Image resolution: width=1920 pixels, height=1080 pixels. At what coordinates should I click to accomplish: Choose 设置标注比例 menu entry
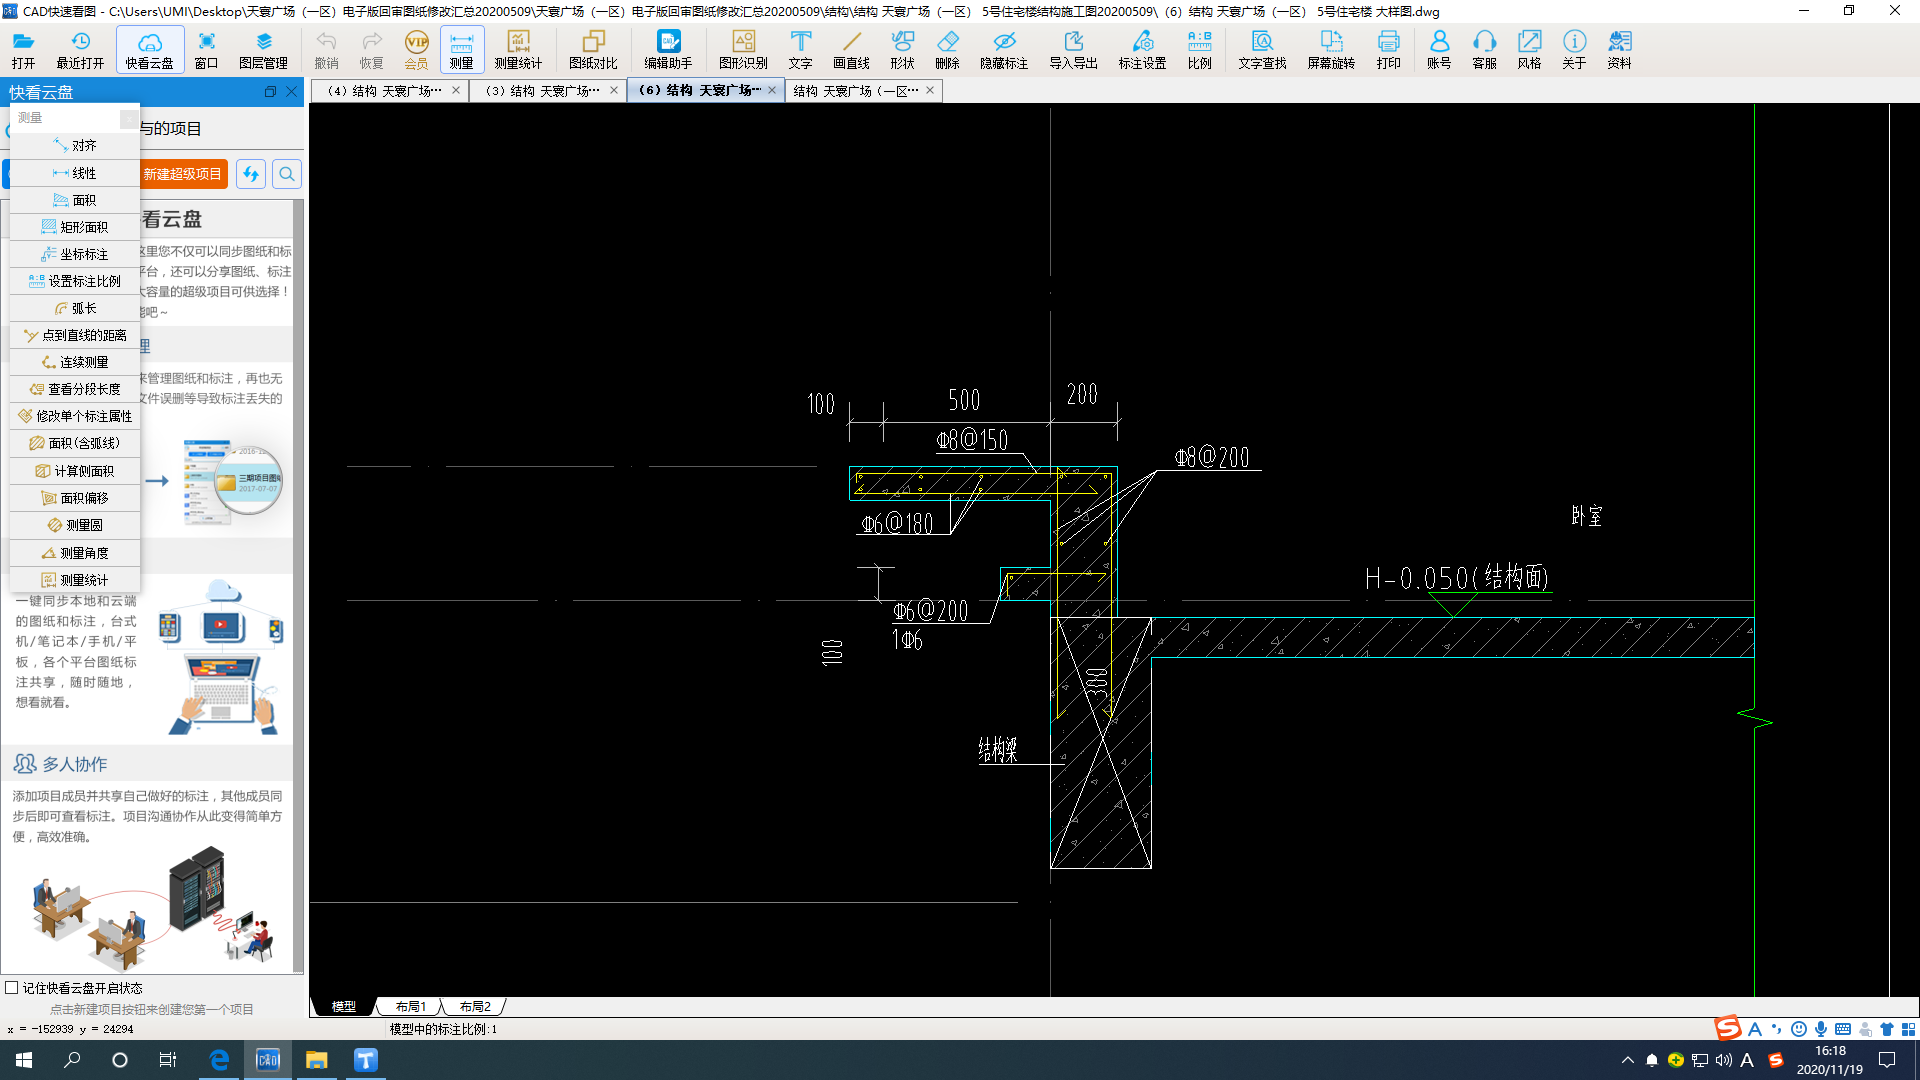pos(75,281)
